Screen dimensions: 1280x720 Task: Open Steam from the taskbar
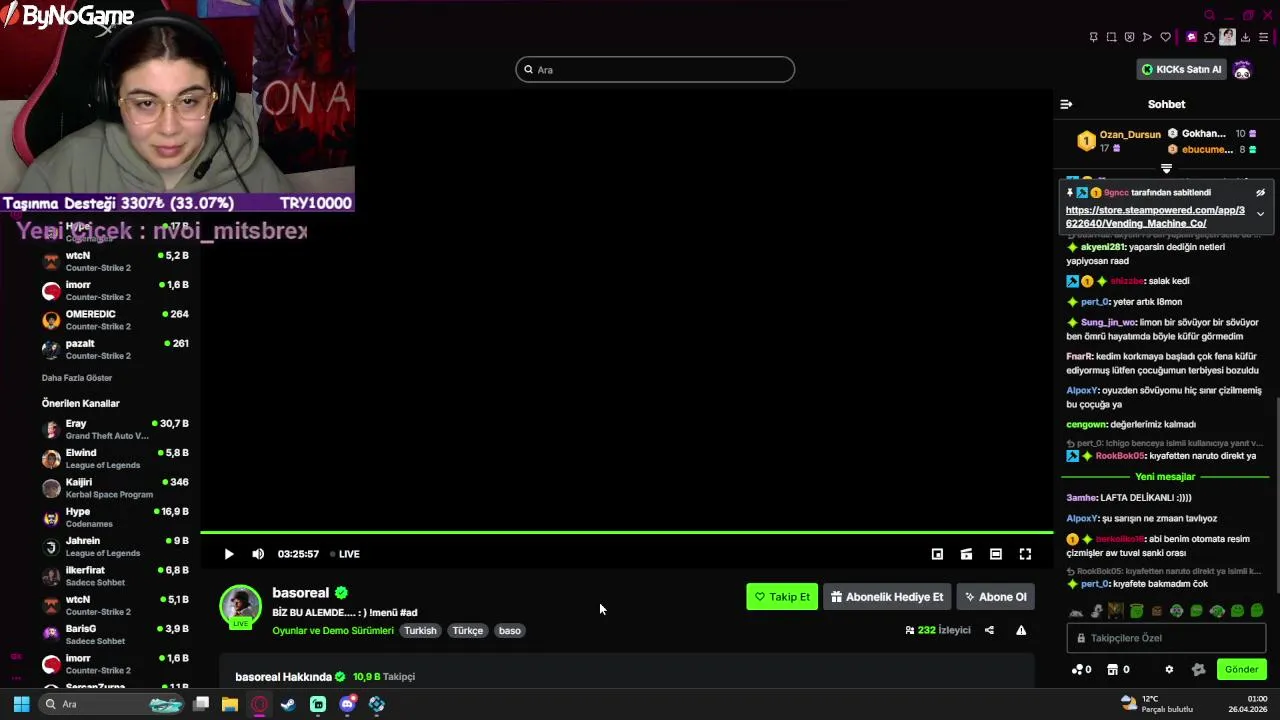[x=288, y=704]
